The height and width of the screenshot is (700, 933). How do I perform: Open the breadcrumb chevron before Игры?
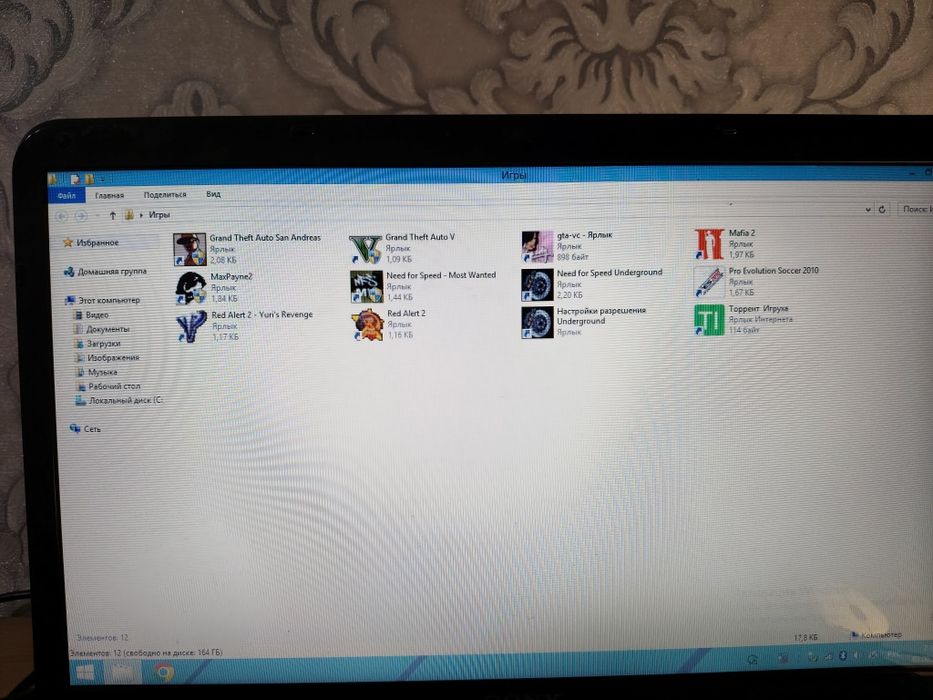141,215
